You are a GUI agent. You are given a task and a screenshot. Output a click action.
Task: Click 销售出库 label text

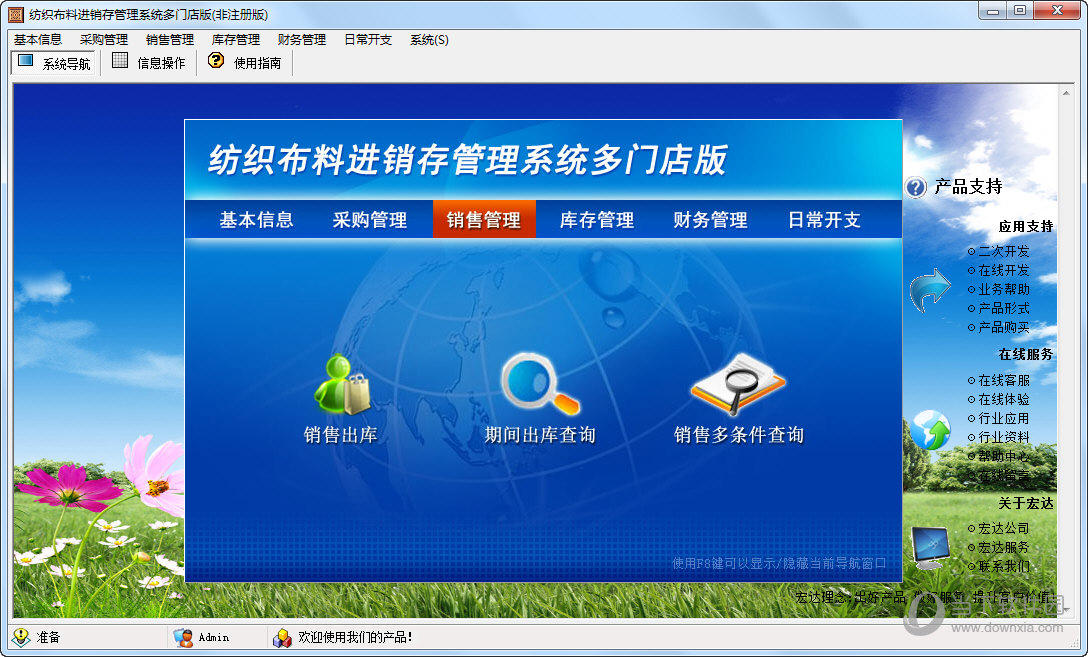341,435
